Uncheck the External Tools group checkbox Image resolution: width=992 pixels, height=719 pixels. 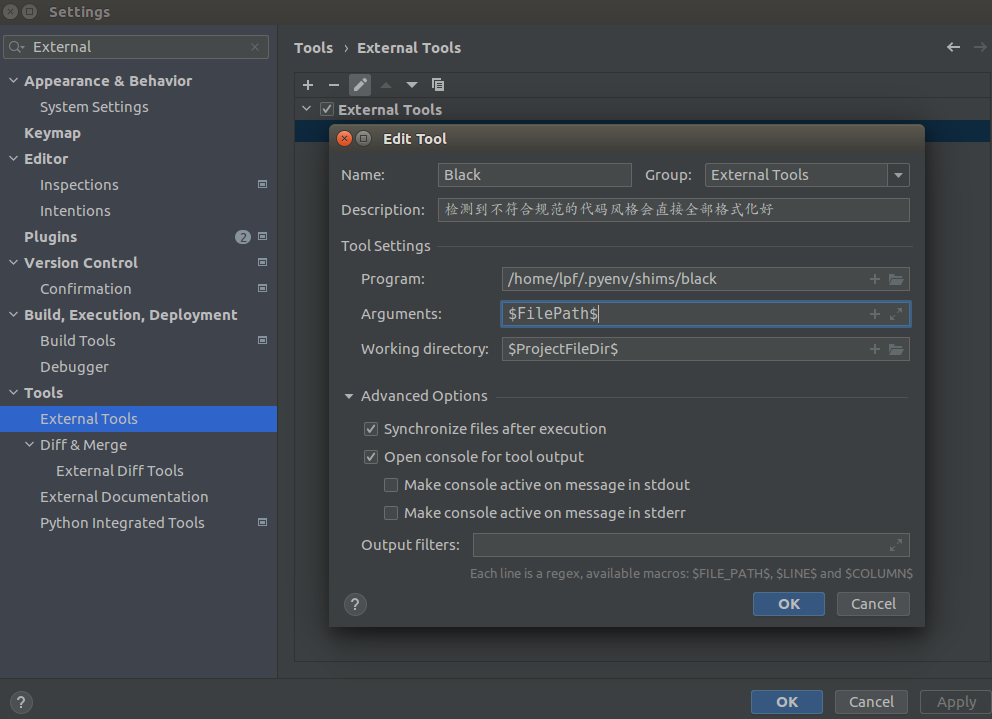click(x=326, y=109)
